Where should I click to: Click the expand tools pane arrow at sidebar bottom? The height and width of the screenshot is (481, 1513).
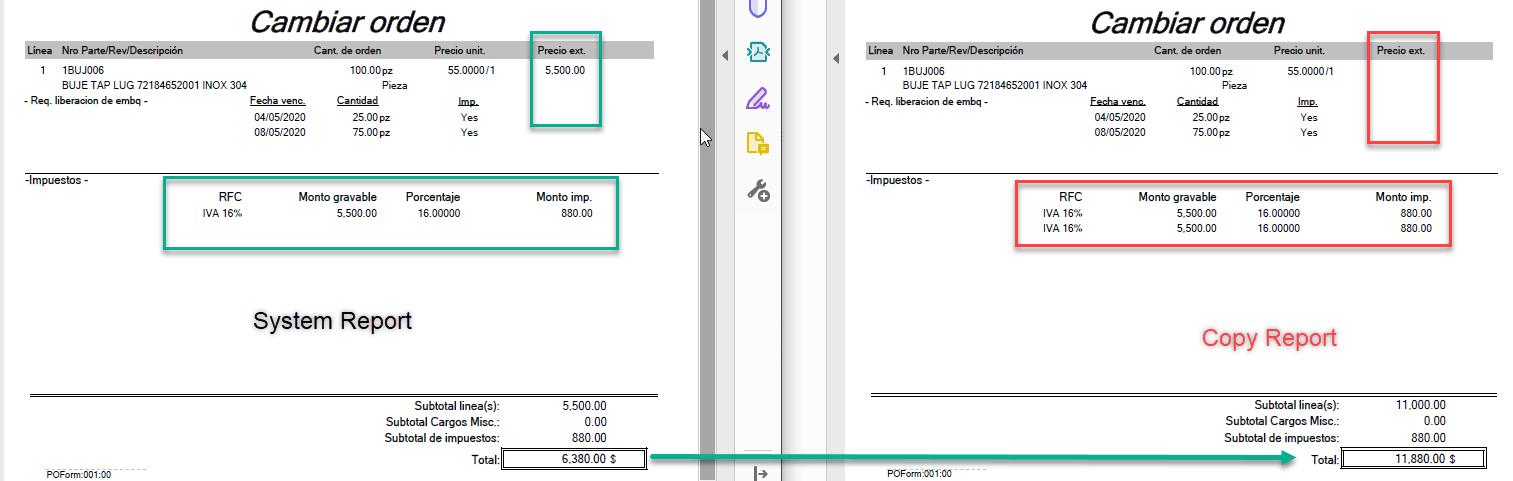tap(759, 473)
